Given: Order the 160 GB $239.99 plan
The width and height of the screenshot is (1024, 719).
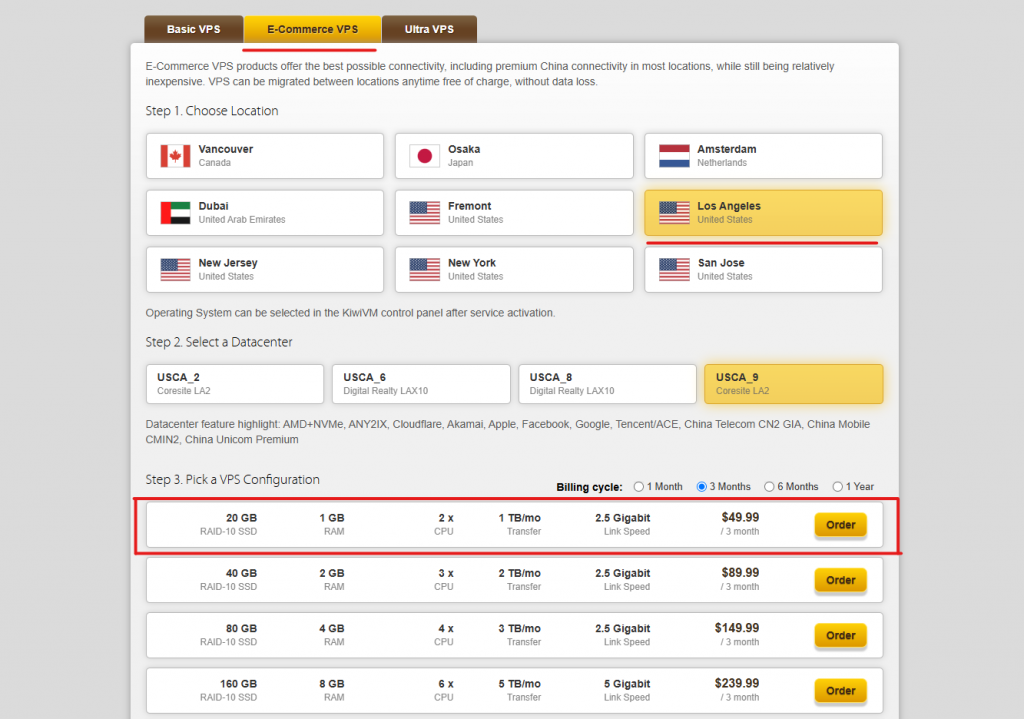Looking at the screenshot, I should point(840,690).
